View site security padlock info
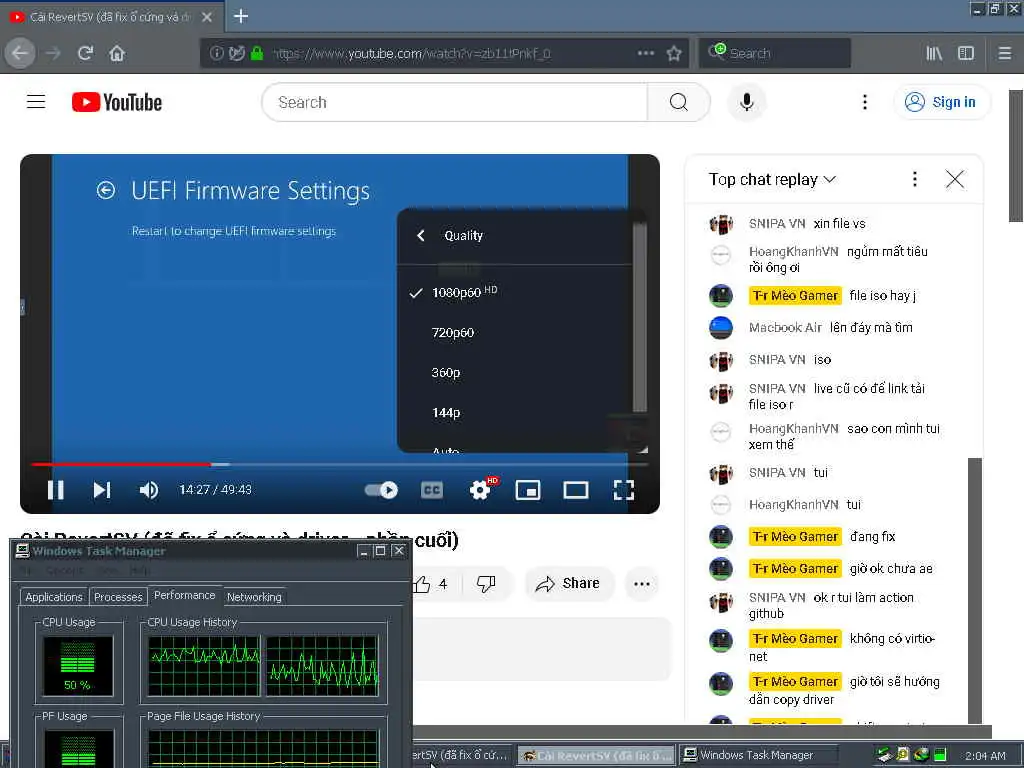 click(257, 53)
